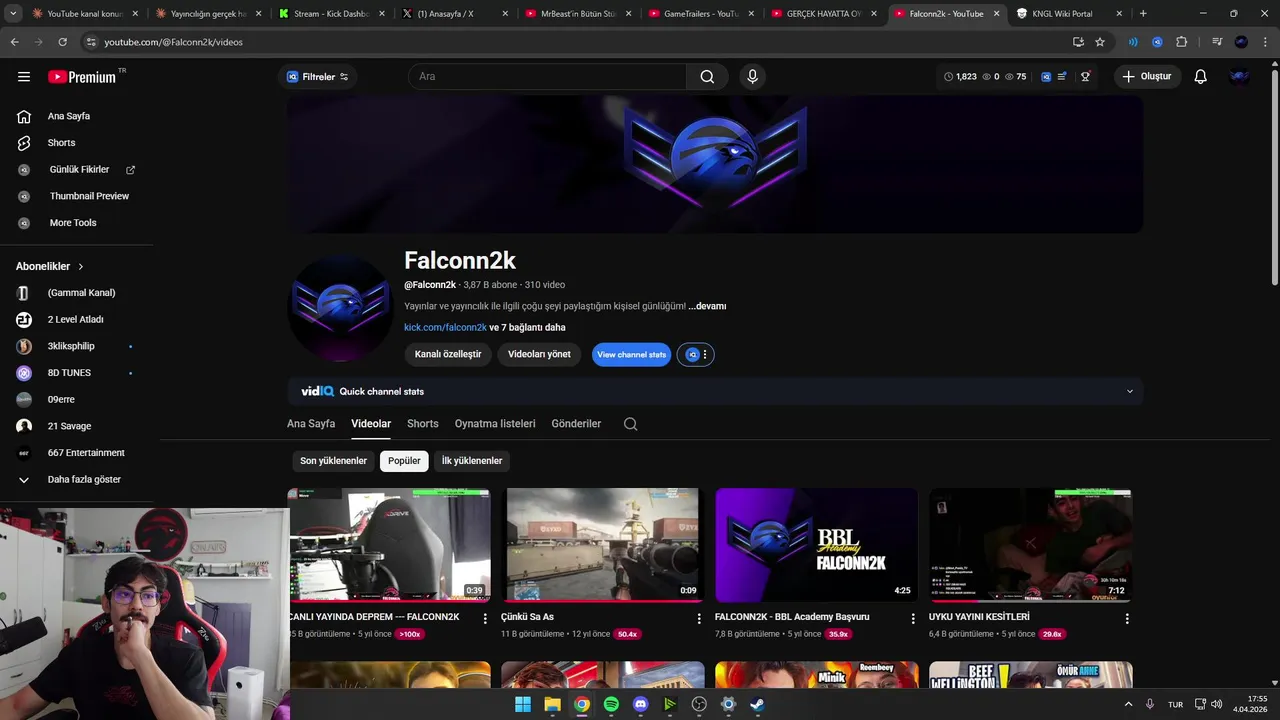Open Spotify from the taskbar
Viewport: 1280px width, 720px height.
(x=611, y=704)
